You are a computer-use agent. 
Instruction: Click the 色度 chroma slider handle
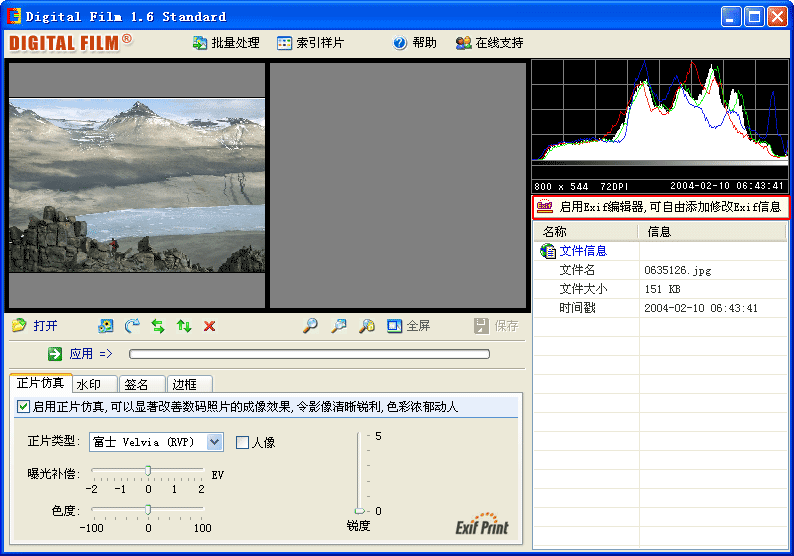coord(148,509)
